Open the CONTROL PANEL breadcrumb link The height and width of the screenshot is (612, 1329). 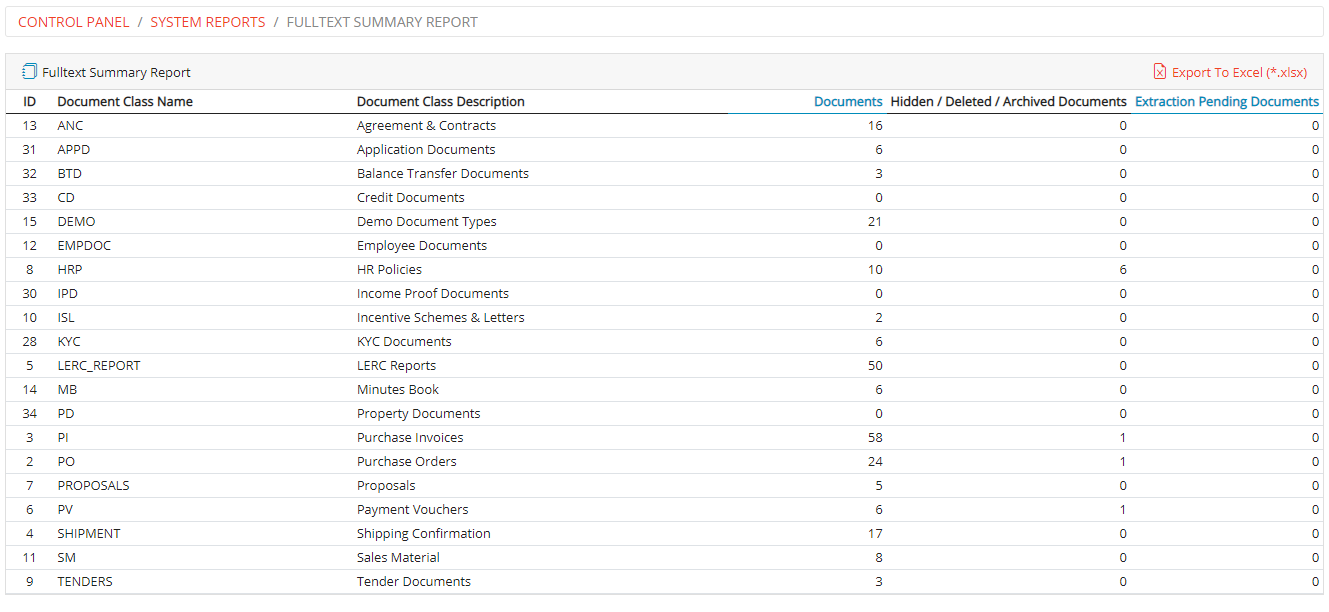[74, 22]
